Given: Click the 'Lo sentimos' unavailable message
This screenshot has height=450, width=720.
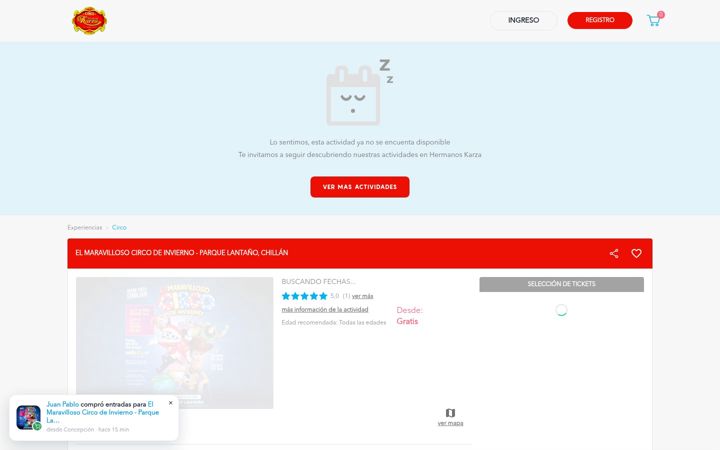Looking at the screenshot, I should coord(360,142).
